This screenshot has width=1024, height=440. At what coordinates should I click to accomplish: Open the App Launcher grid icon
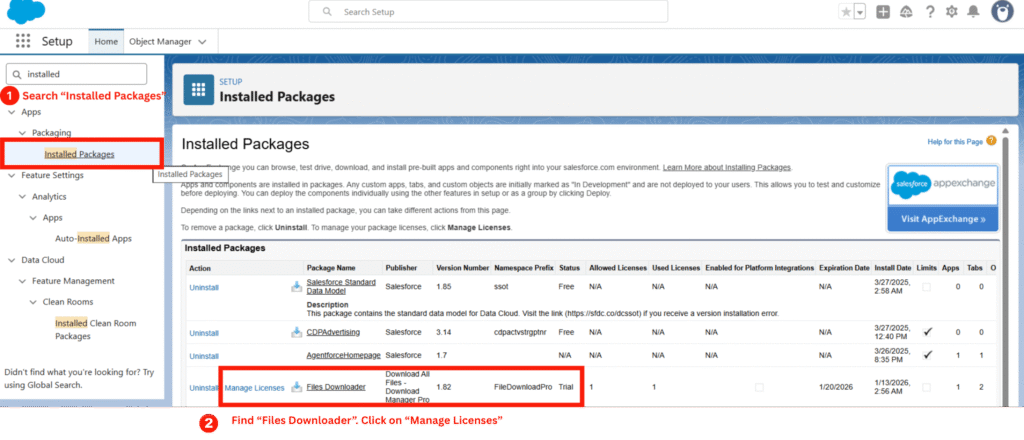click(x=23, y=40)
